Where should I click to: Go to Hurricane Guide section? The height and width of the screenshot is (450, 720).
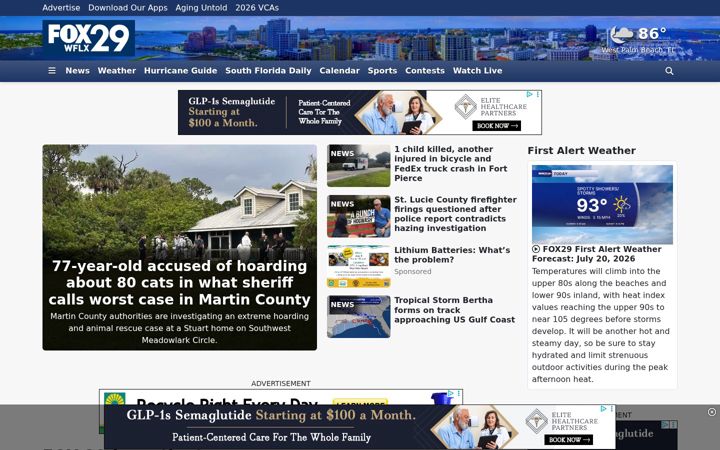(x=180, y=71)
